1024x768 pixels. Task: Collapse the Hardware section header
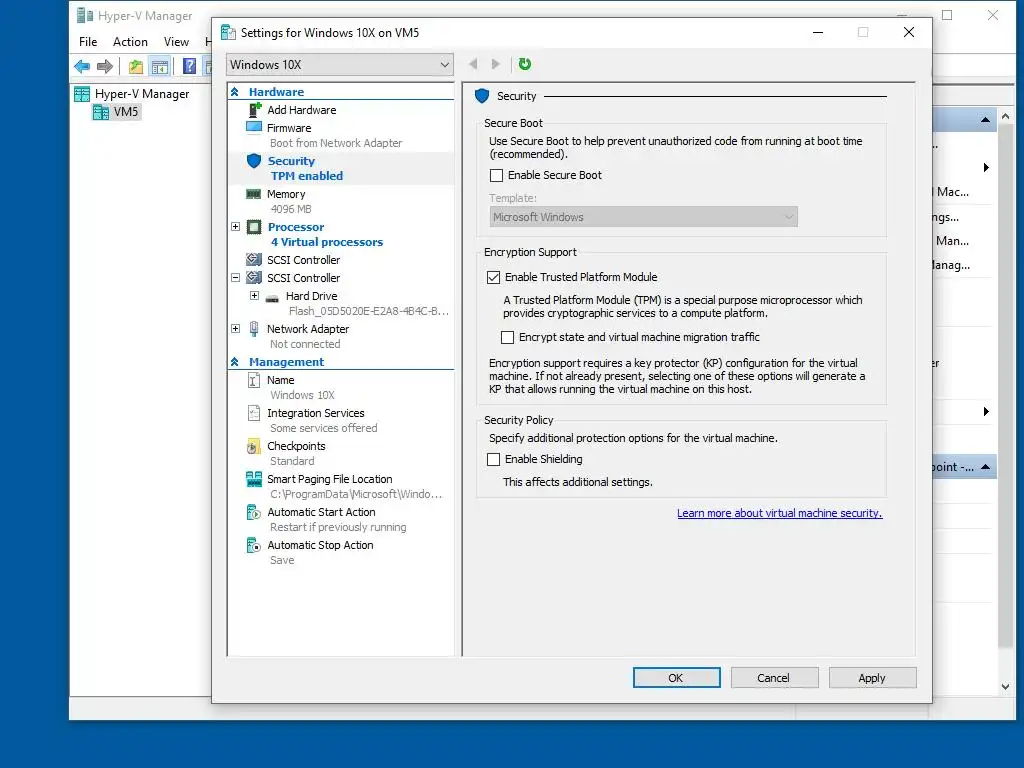[x=235, y=92]
